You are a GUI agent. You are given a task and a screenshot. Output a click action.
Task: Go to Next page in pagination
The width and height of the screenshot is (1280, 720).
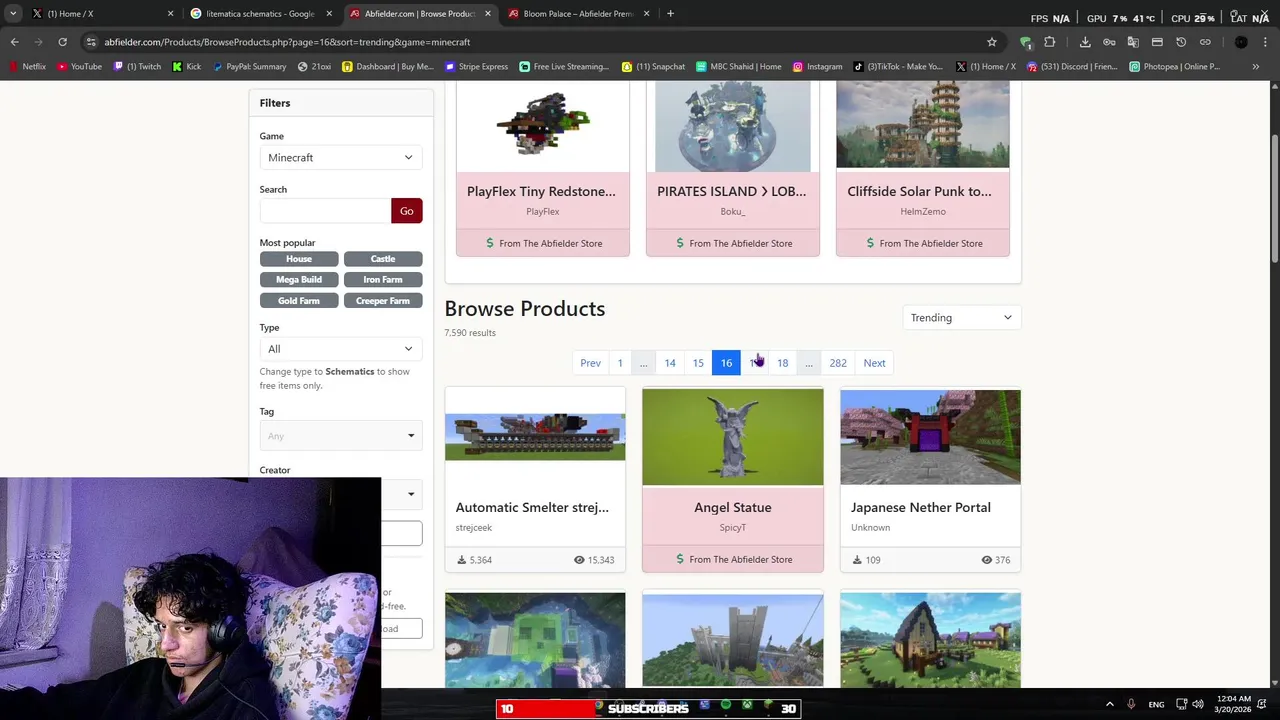point(874,362)
